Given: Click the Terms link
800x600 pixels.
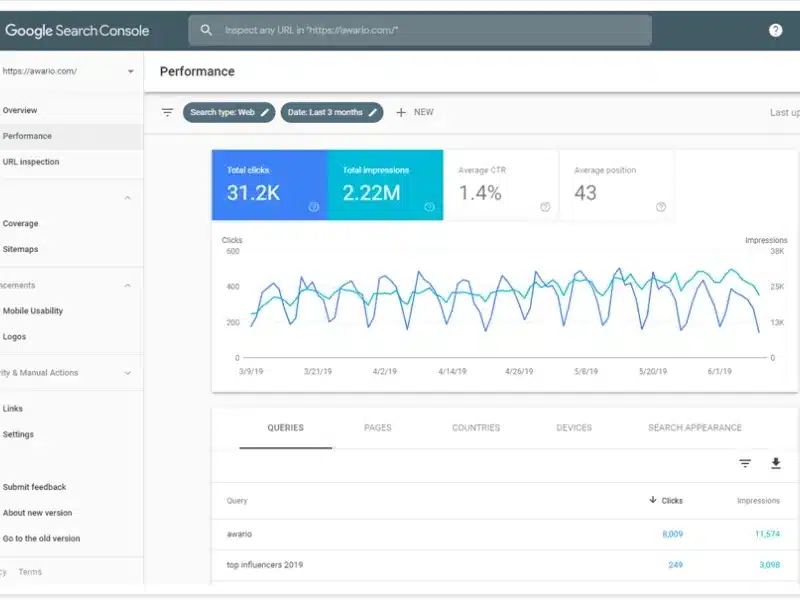Looking at the screenshot, I should coord(30,572).
